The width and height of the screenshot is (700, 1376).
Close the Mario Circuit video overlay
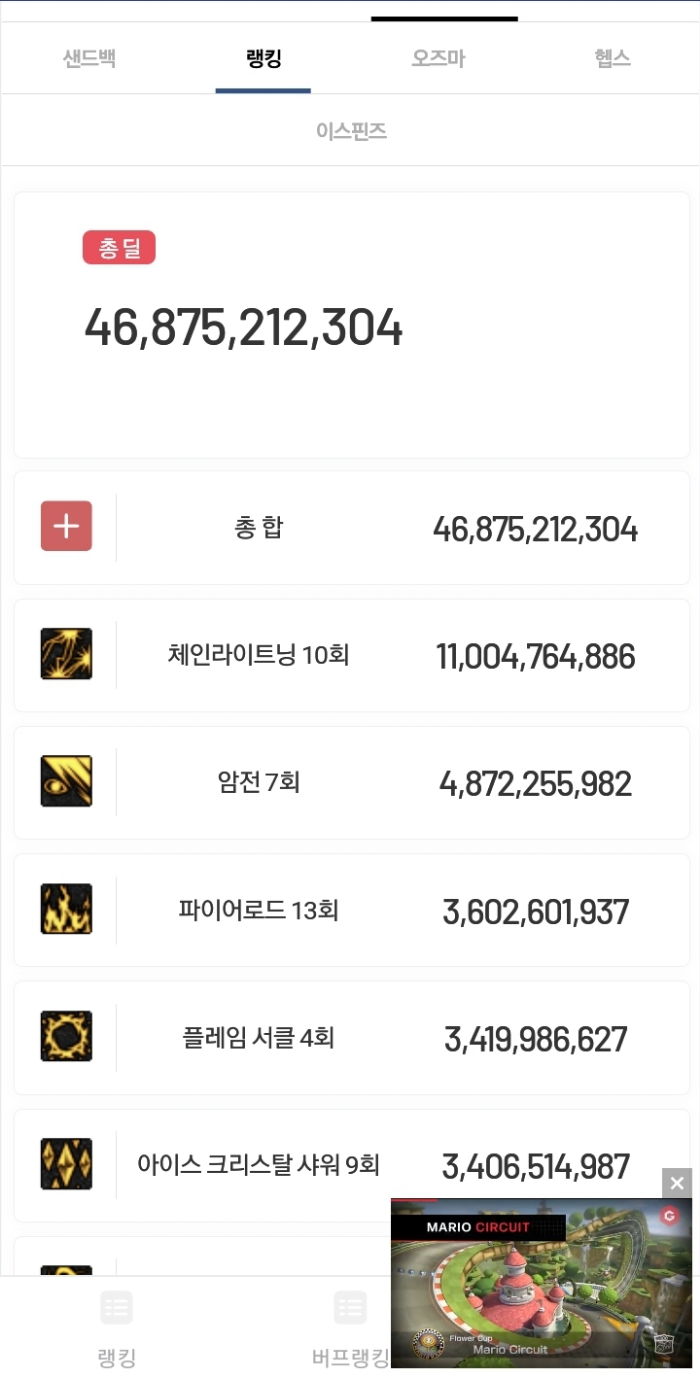[x=677, y=1184]
